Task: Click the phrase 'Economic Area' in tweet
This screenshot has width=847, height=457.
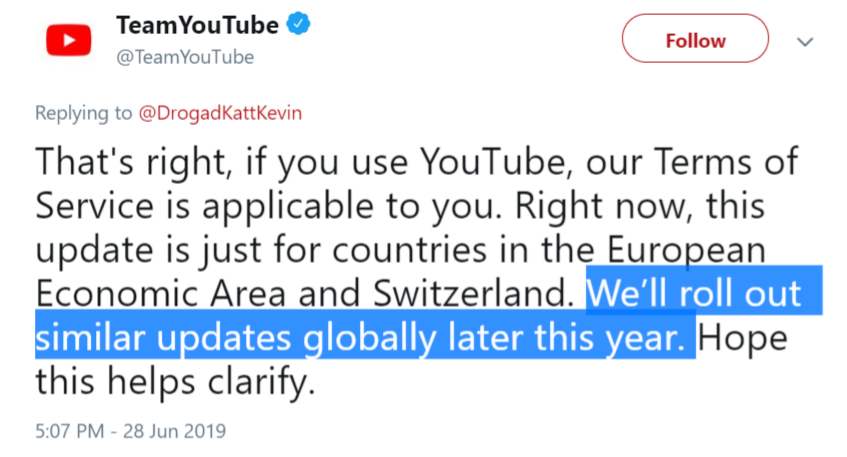Action: 161,294
